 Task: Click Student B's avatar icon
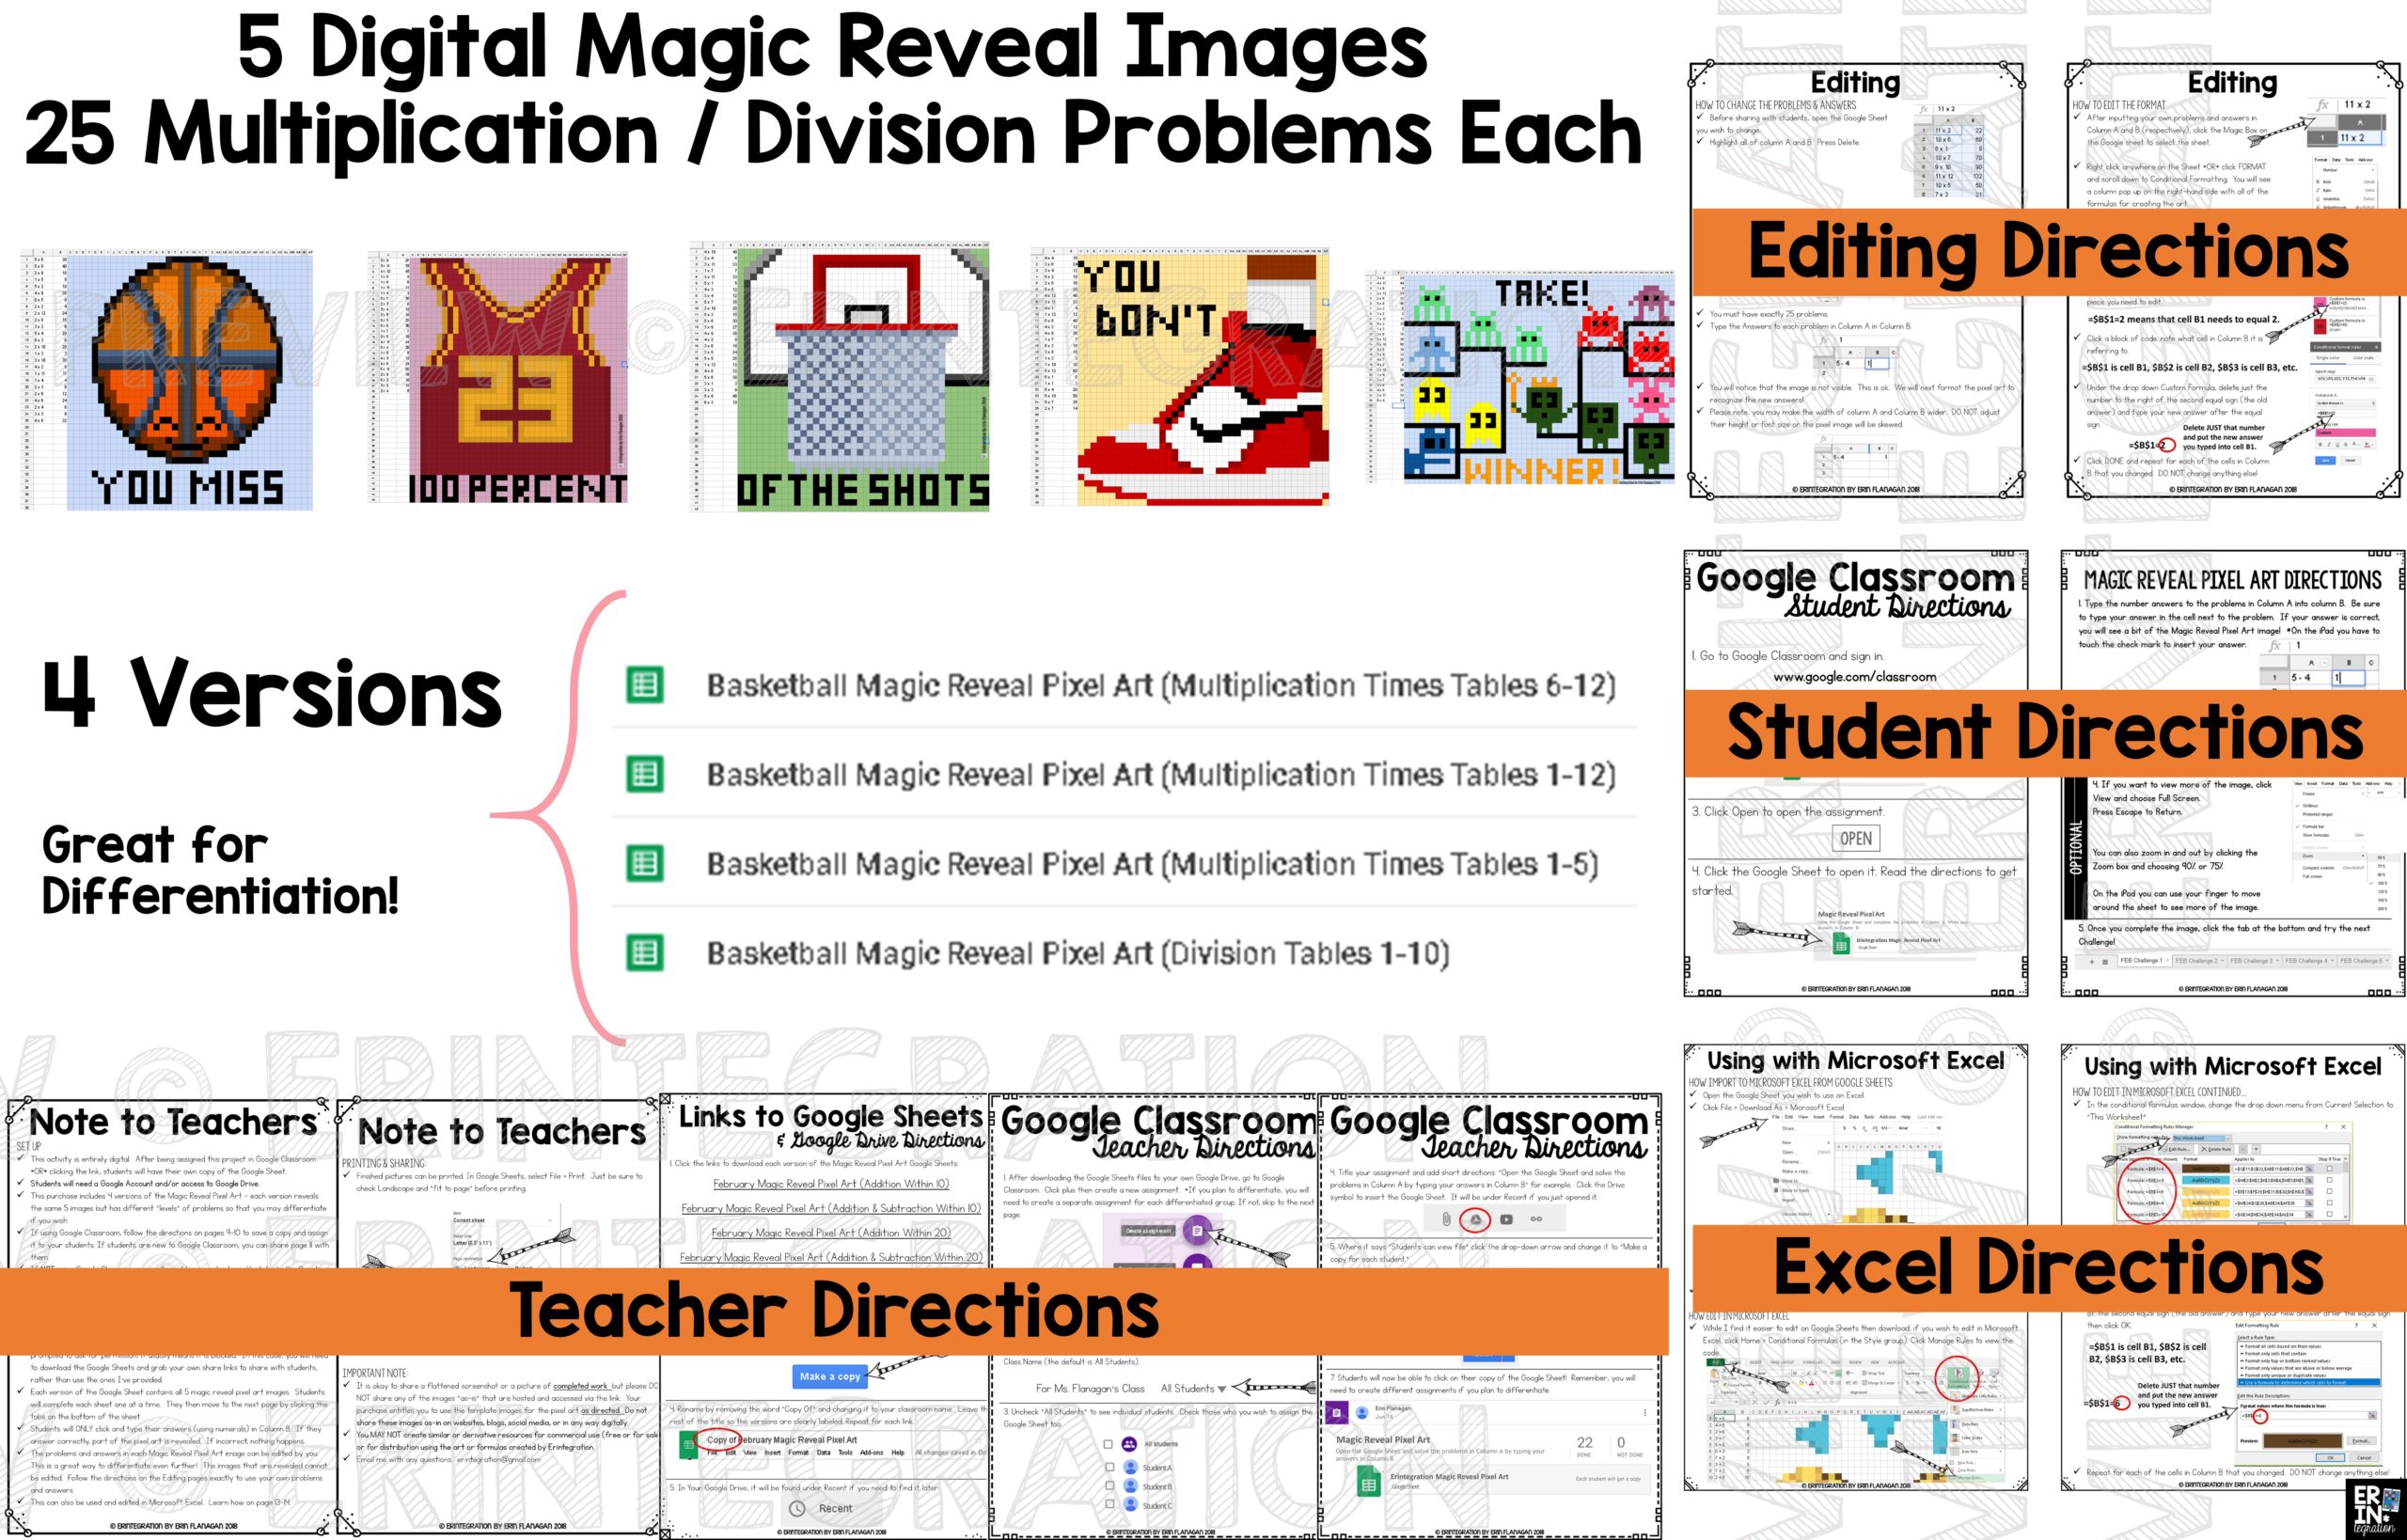tap(1131, 1486)
